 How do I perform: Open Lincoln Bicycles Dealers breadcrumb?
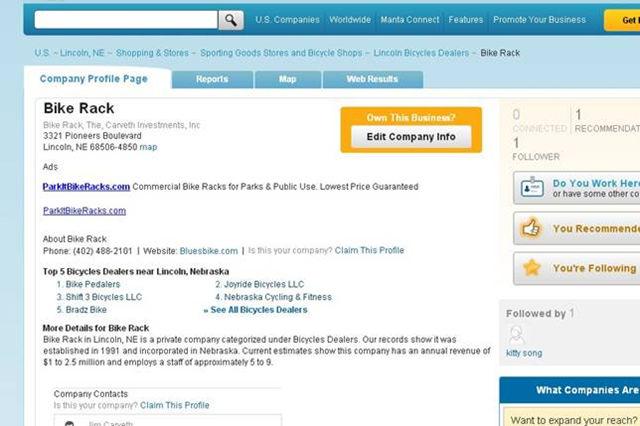421,53
